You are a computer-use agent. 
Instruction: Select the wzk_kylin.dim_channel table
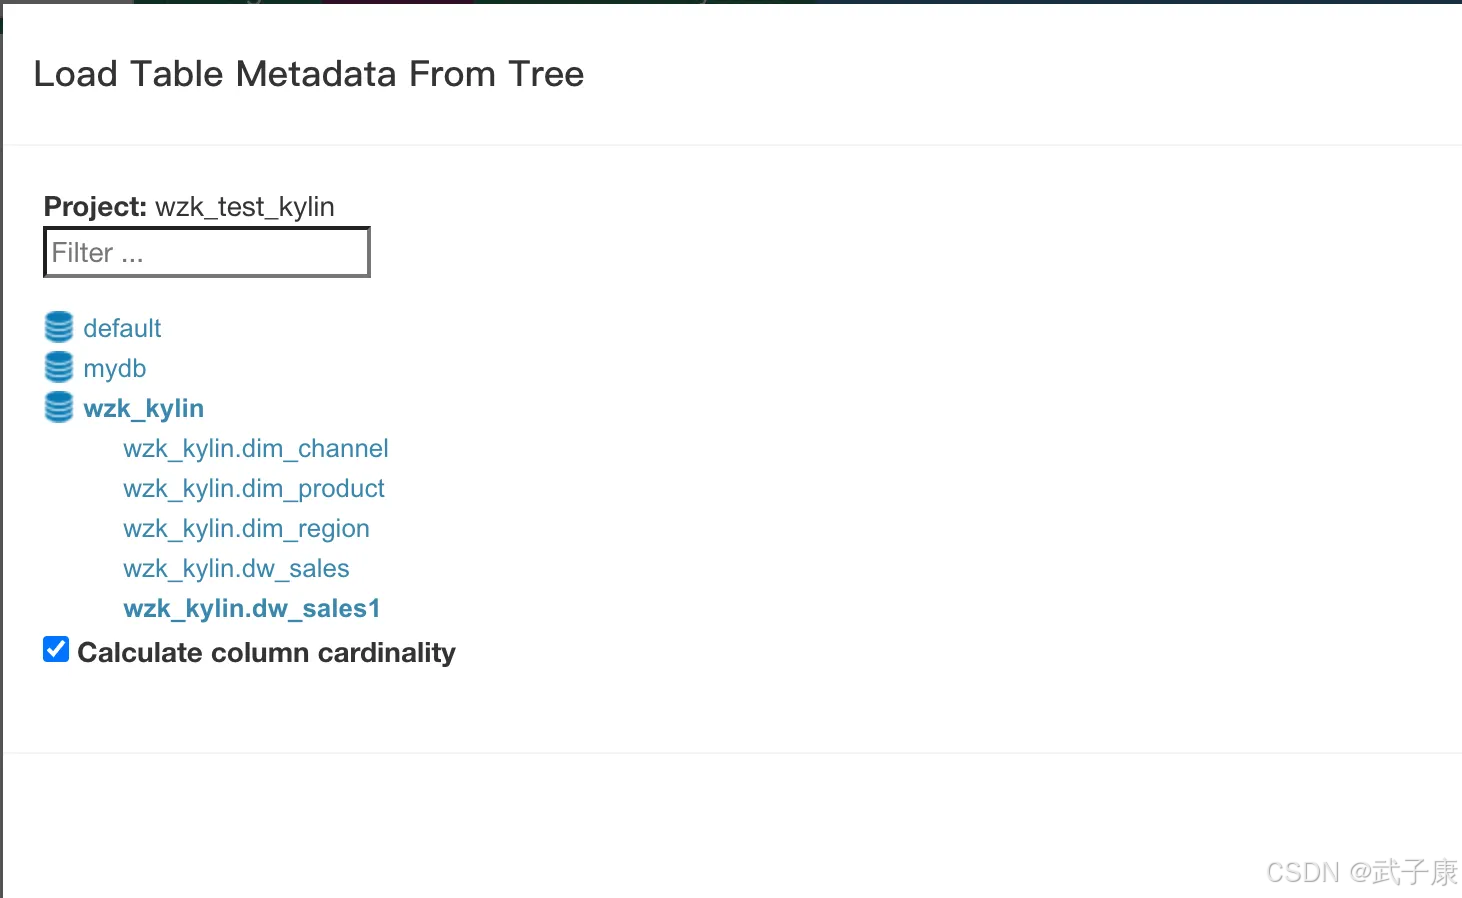[256, 448]
